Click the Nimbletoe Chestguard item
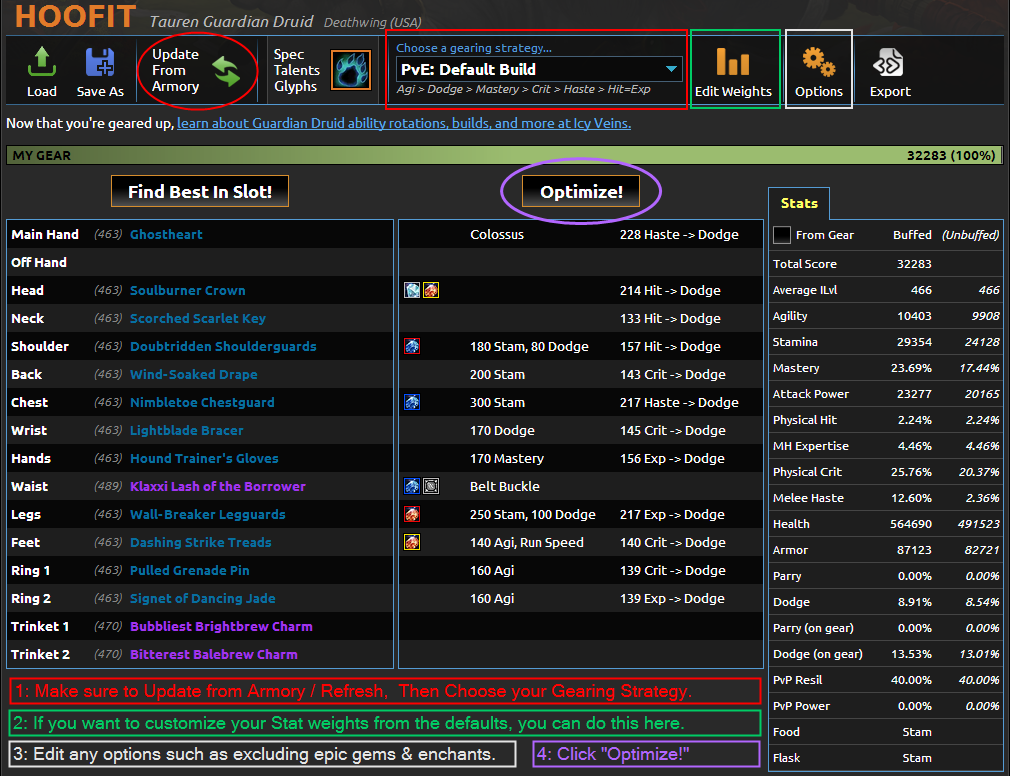1010x776 pixels. (x=202, y=402)
